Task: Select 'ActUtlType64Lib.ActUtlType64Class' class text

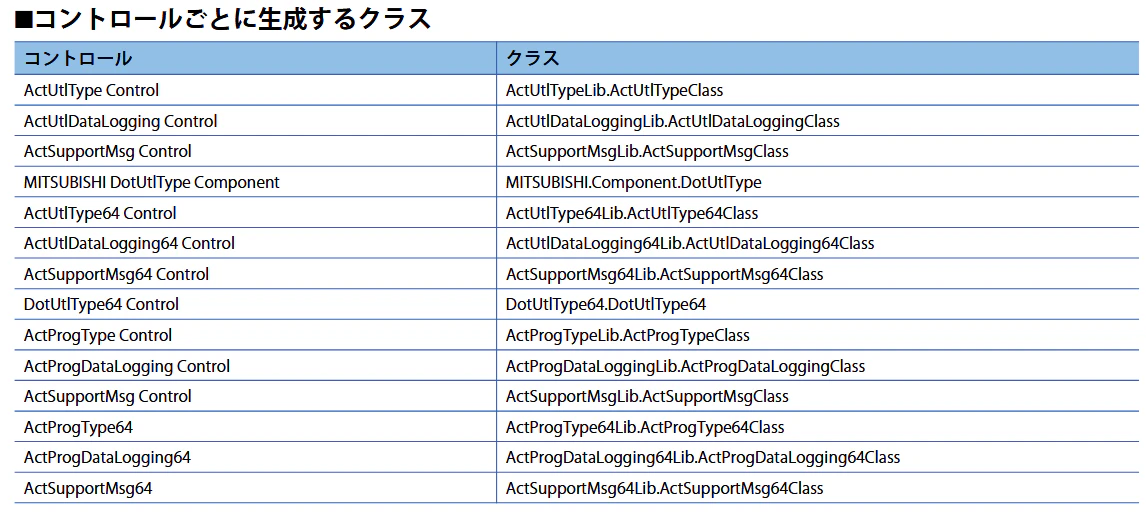Action: [x=631, y=213]
